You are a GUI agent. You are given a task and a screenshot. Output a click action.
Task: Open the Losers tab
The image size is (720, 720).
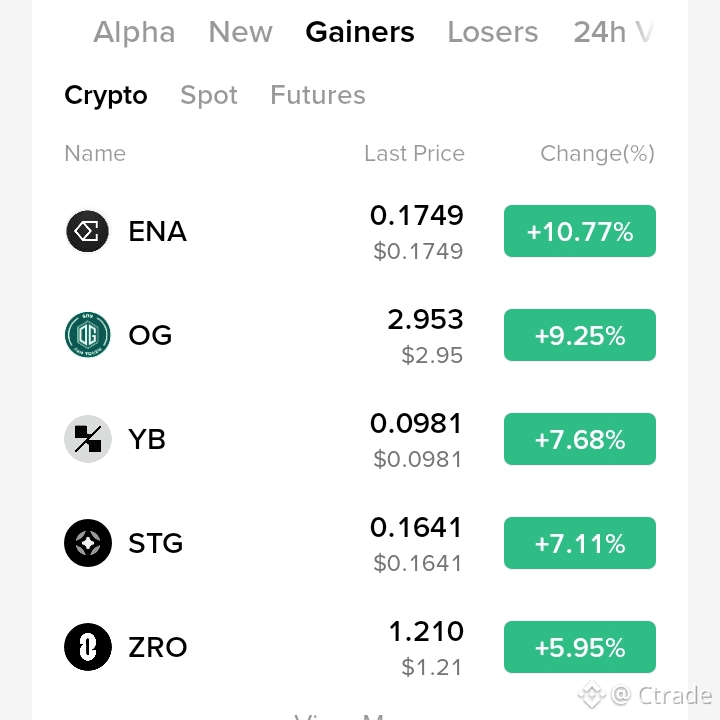tap(493, 32)
